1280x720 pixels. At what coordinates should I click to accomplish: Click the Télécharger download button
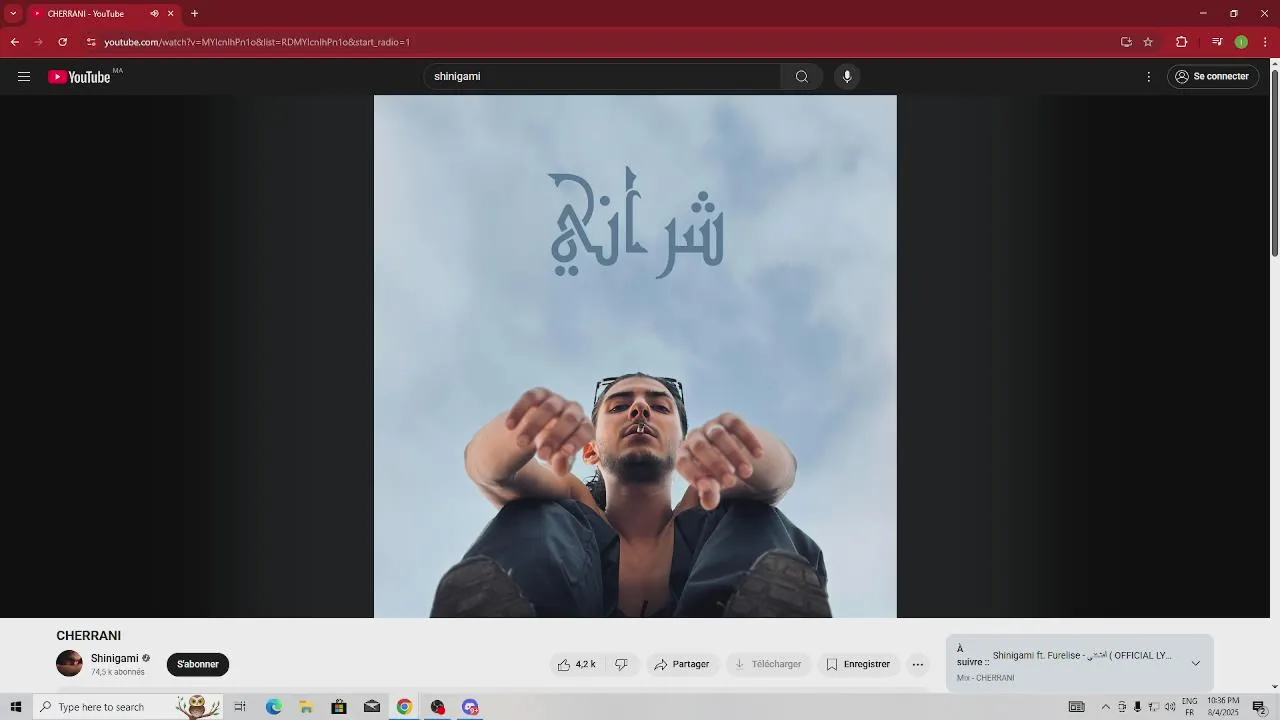768,664
